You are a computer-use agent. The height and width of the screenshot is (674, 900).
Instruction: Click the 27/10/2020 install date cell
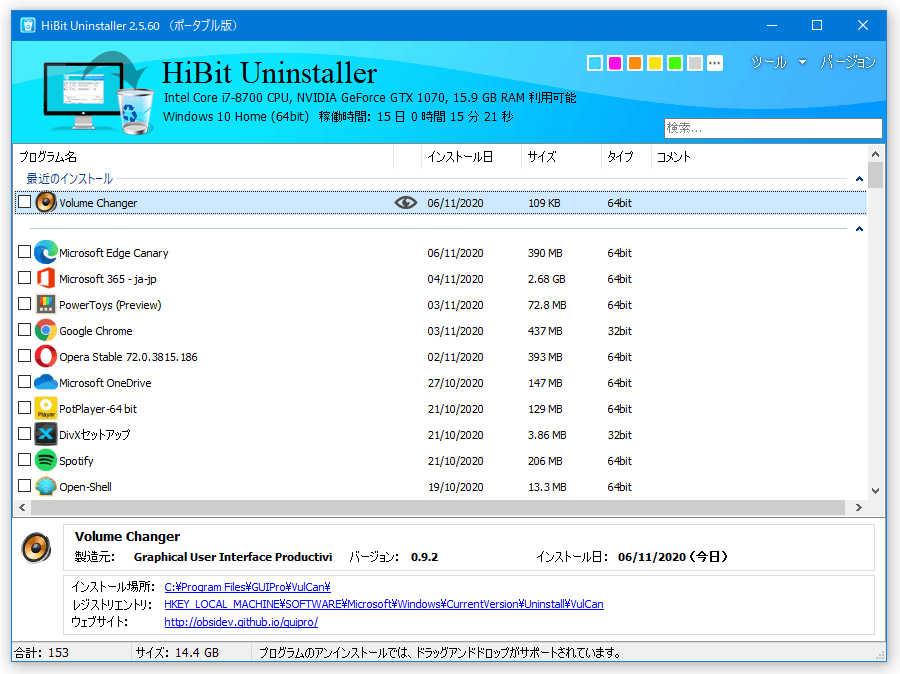coord(456,383)
